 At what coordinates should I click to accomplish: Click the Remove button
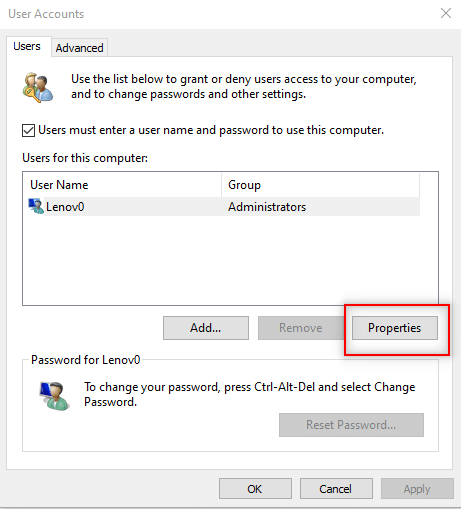click(301, 328)
